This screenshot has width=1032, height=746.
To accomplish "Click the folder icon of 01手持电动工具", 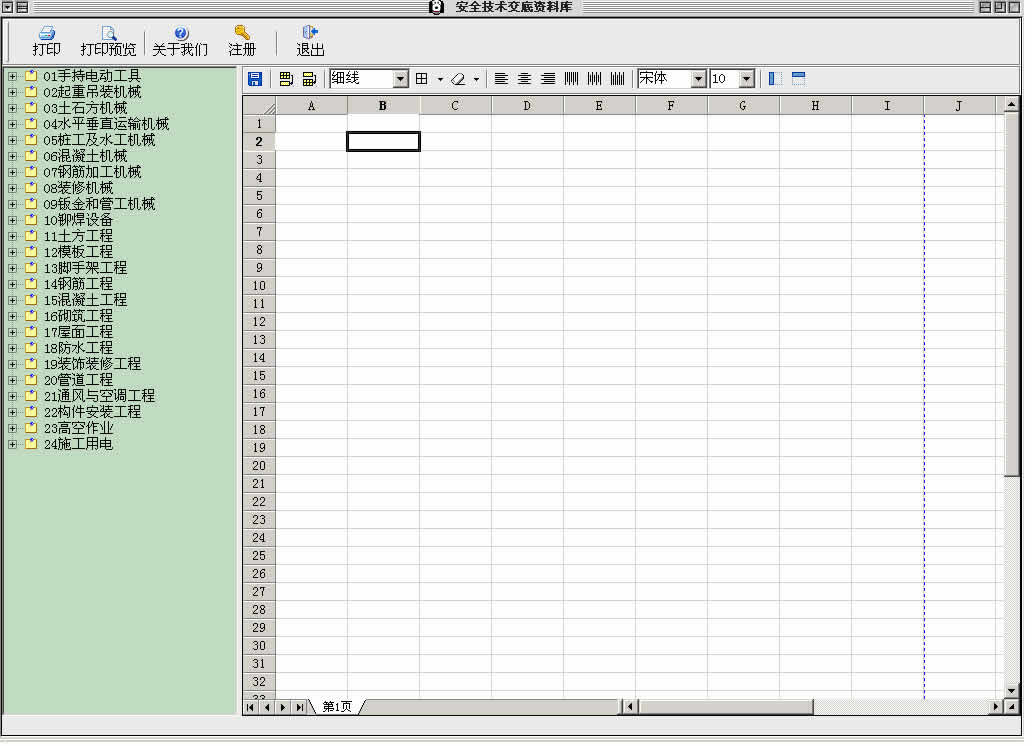I will pyautogui.click(x=31, y=76).
